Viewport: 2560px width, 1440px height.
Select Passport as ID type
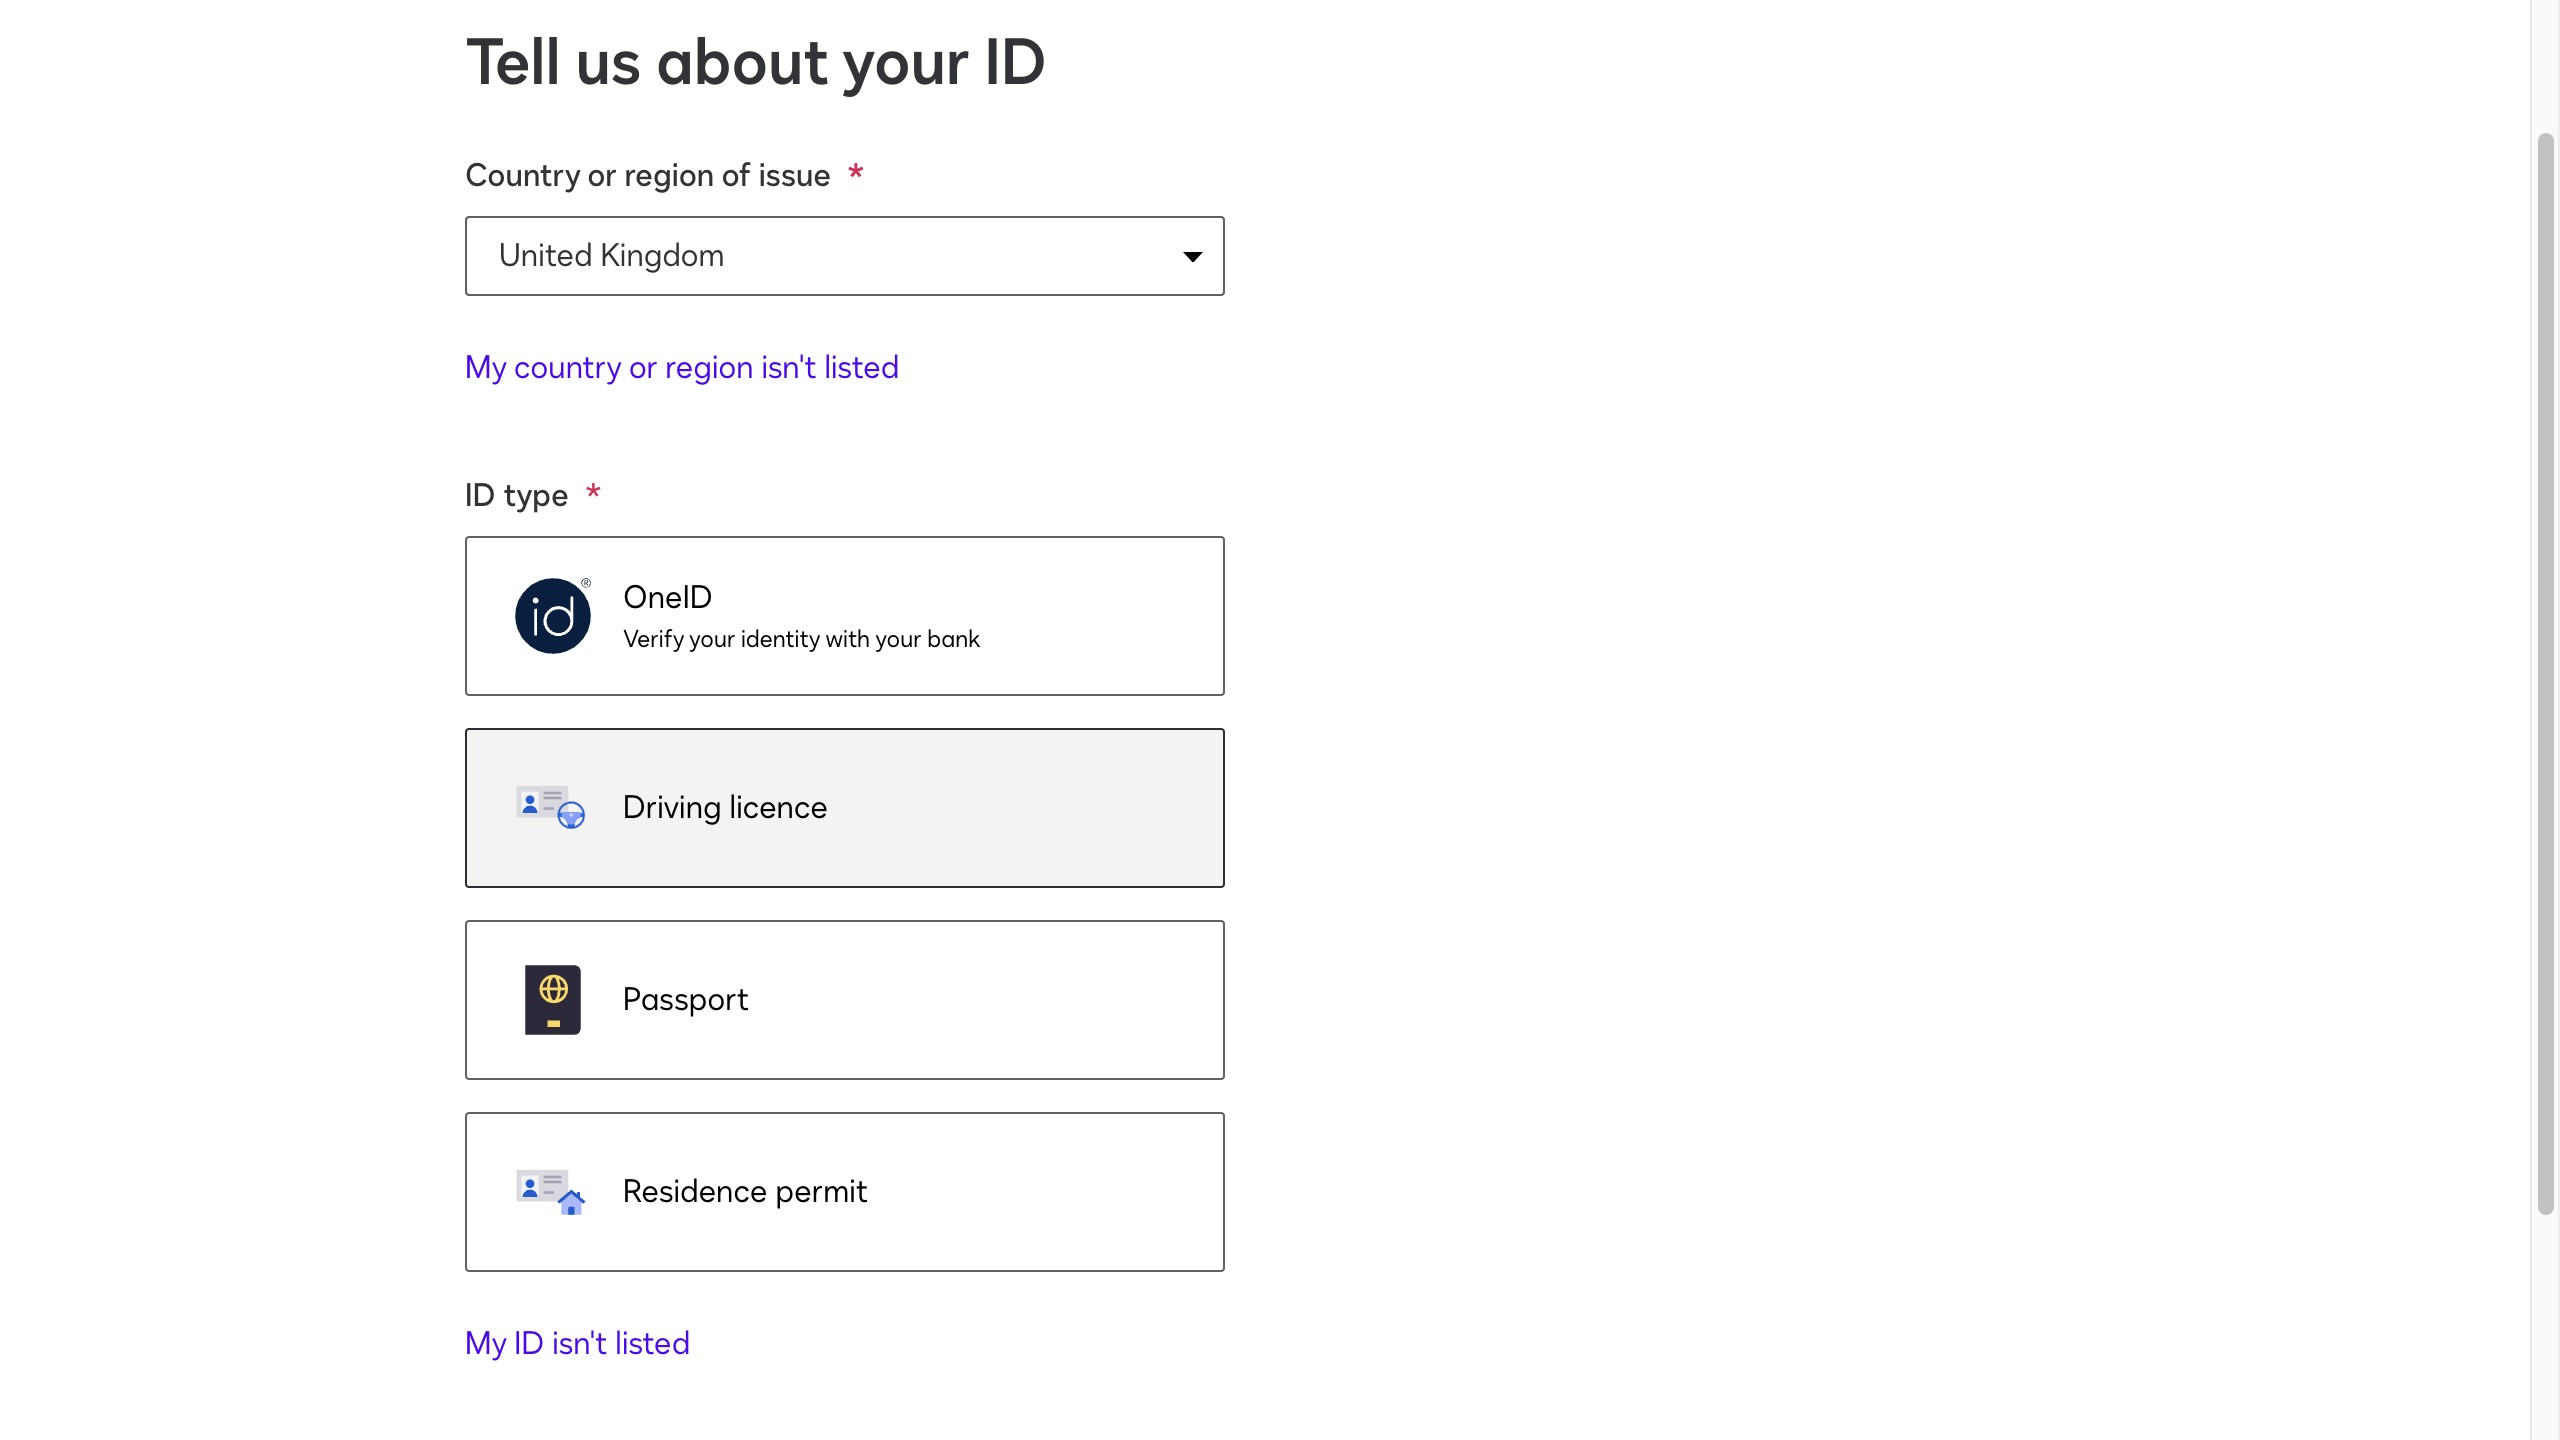tap(685, 999)
